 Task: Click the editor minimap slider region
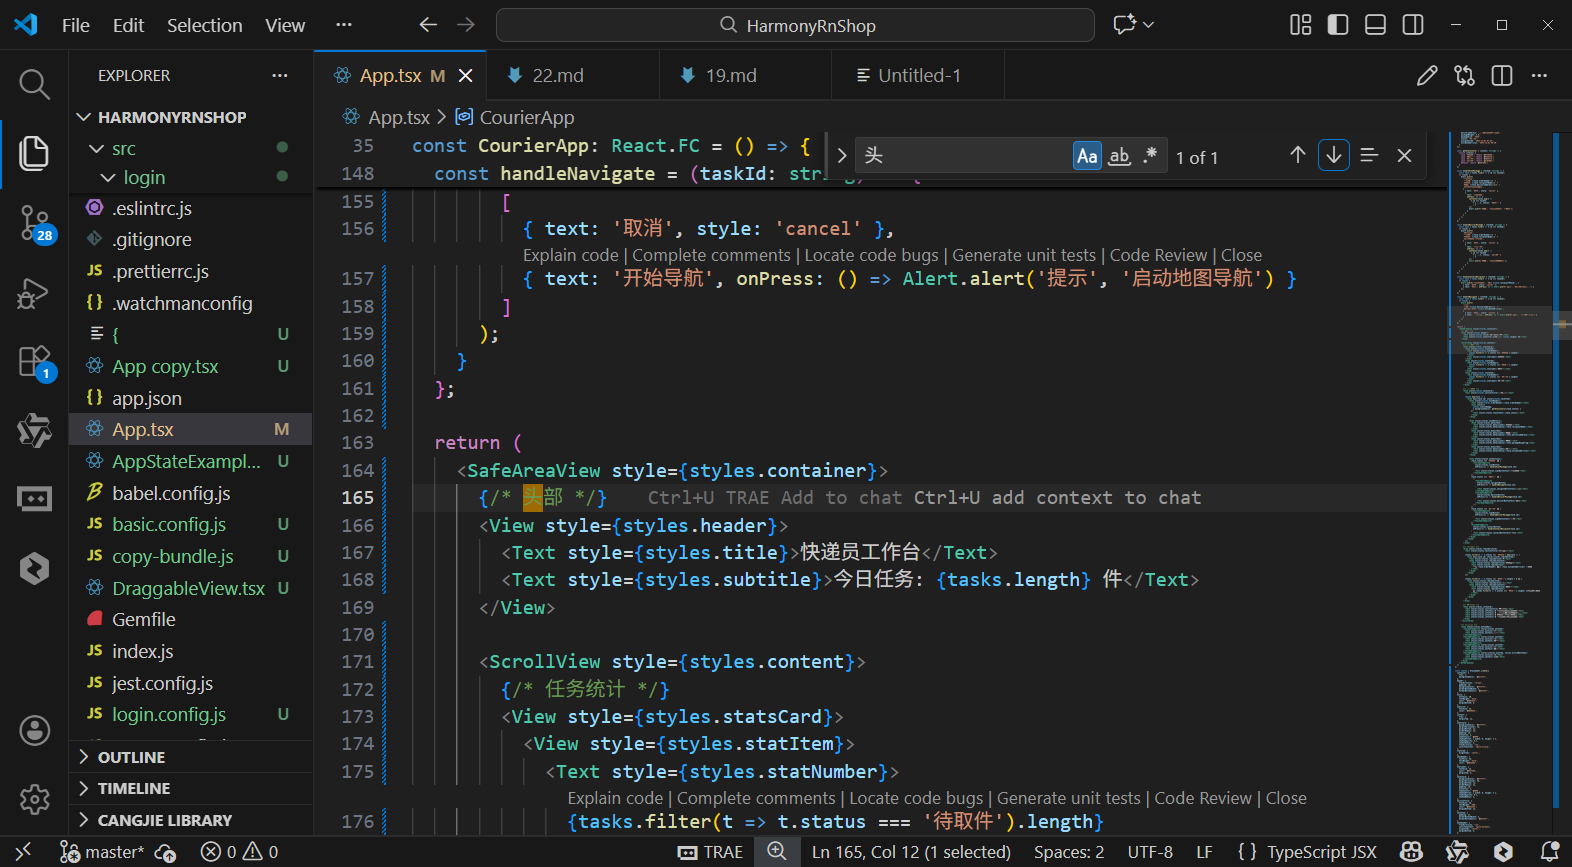(1500, 331)
